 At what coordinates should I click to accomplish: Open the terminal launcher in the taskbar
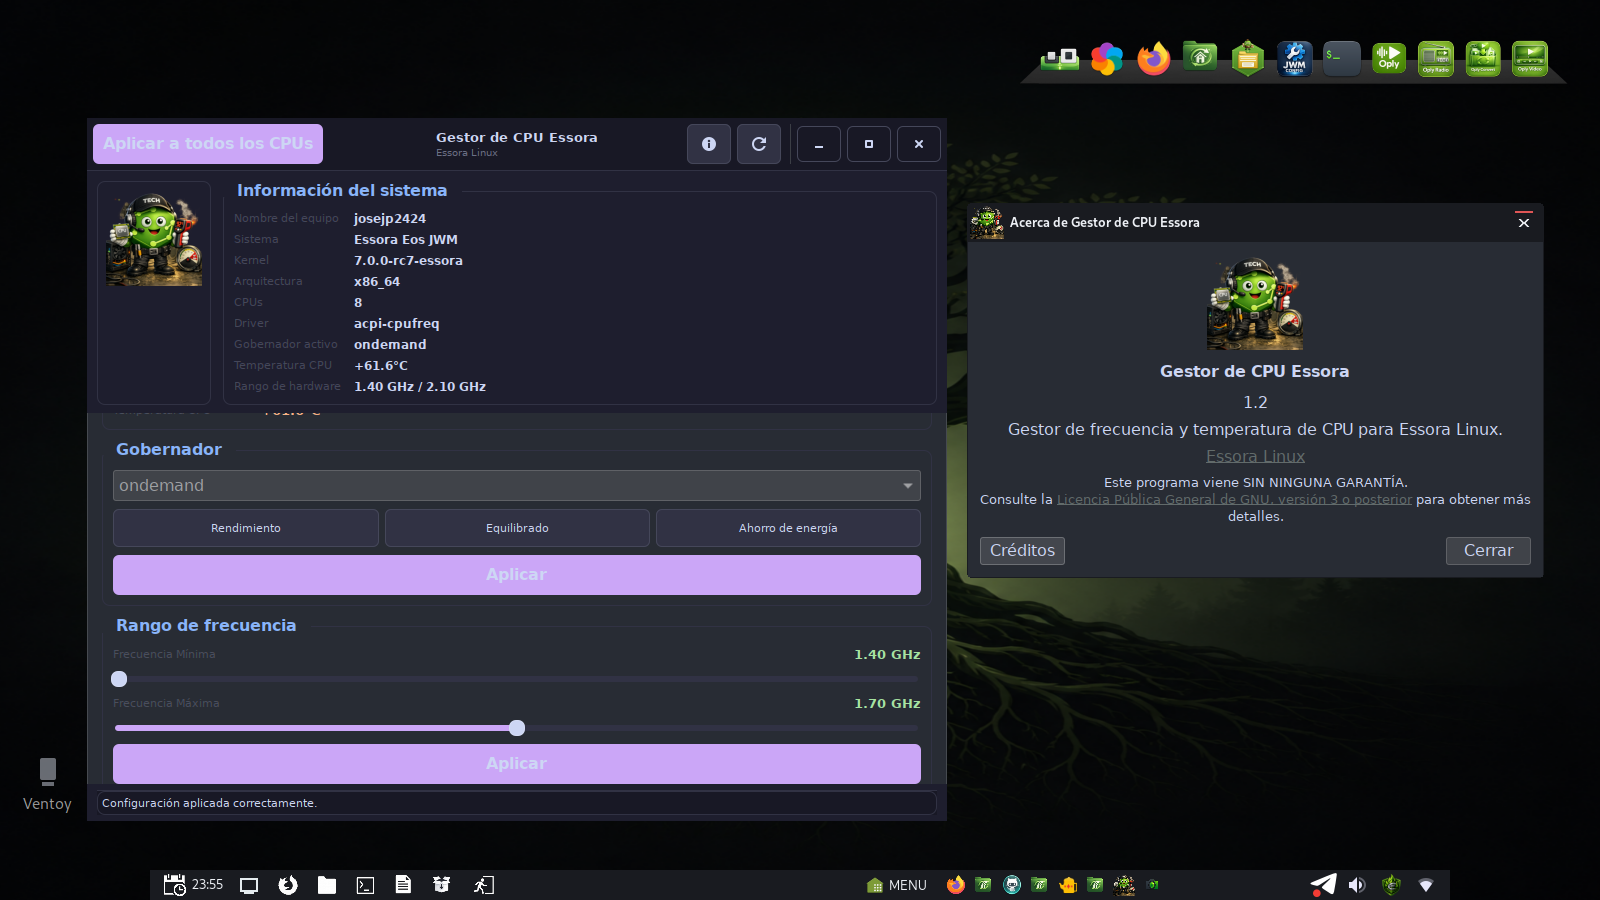click(365, 885)
